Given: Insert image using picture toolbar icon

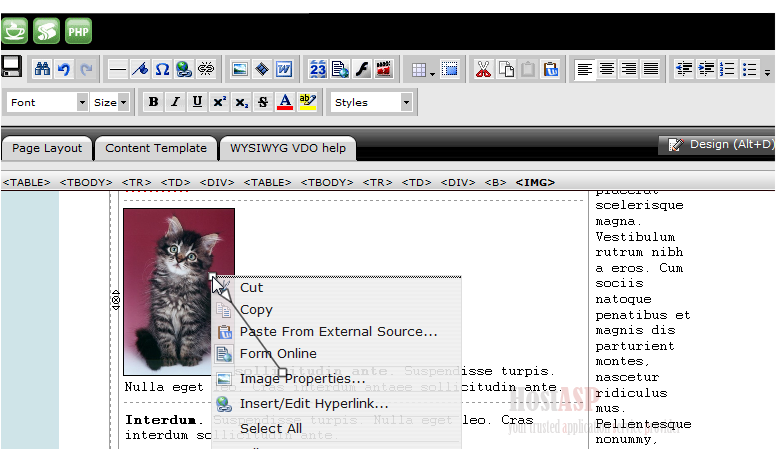Looking at the screenshot, I should (240, 69).
